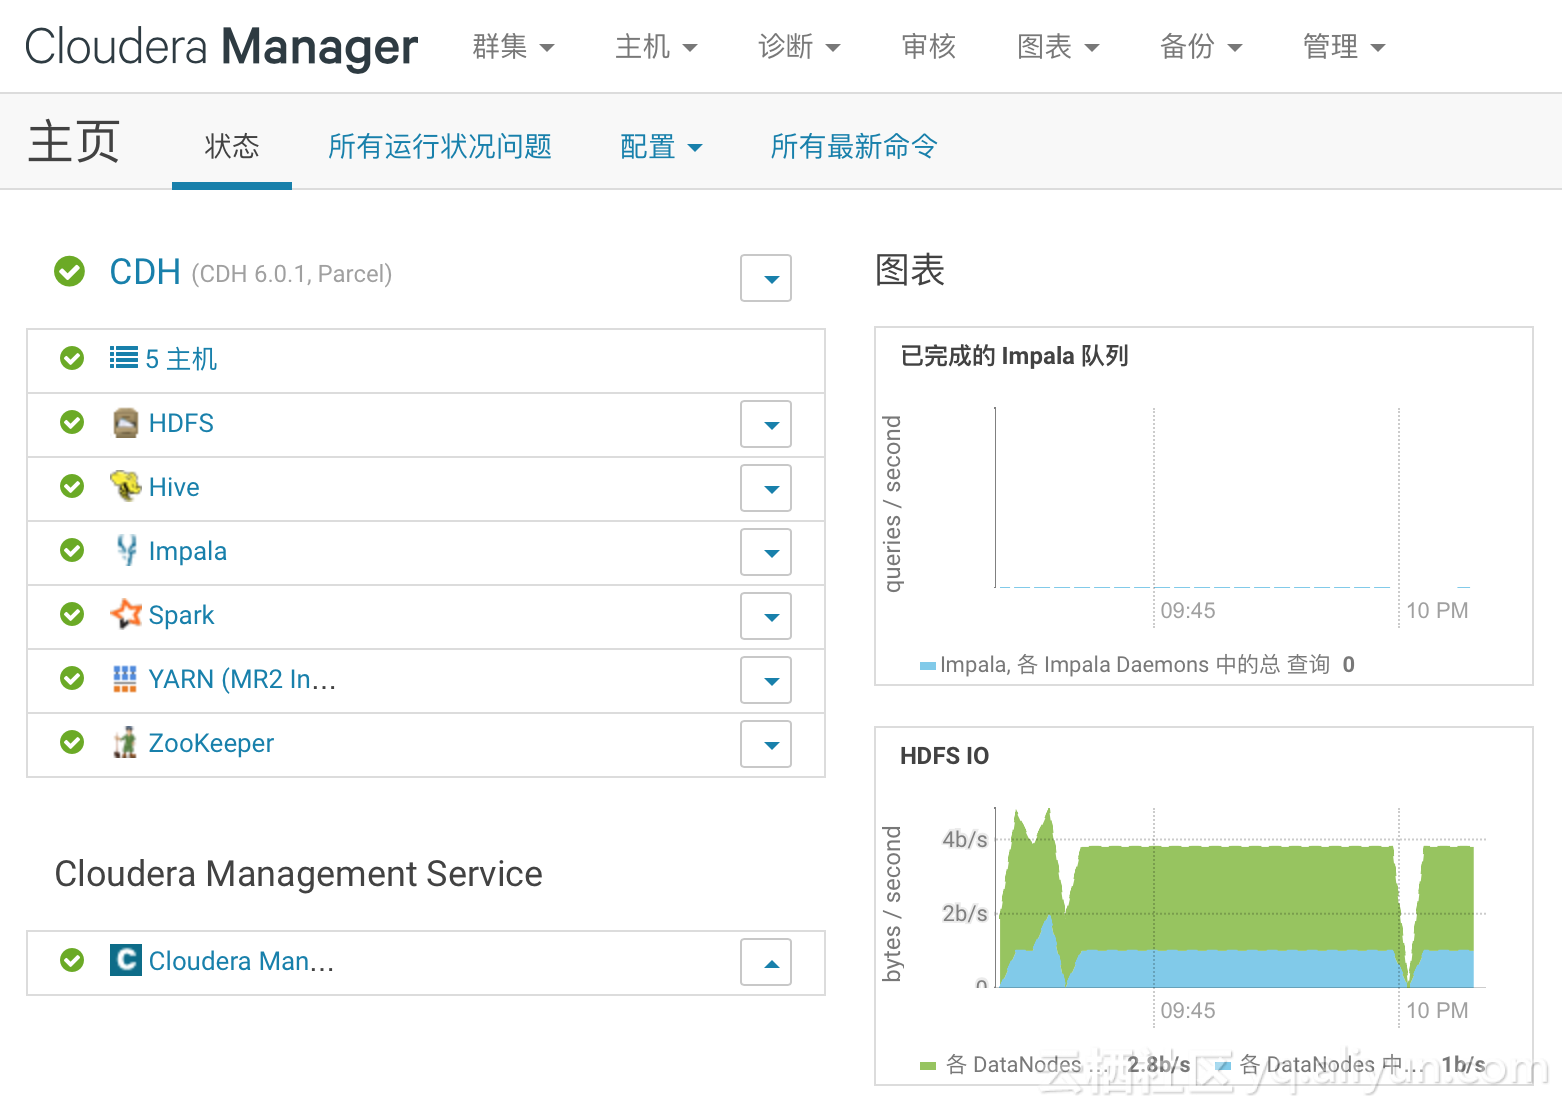The height and width of the screenshot is (1106, 1562).
Task: Open the 诊断 menu
Action: [x=799, y=47]
